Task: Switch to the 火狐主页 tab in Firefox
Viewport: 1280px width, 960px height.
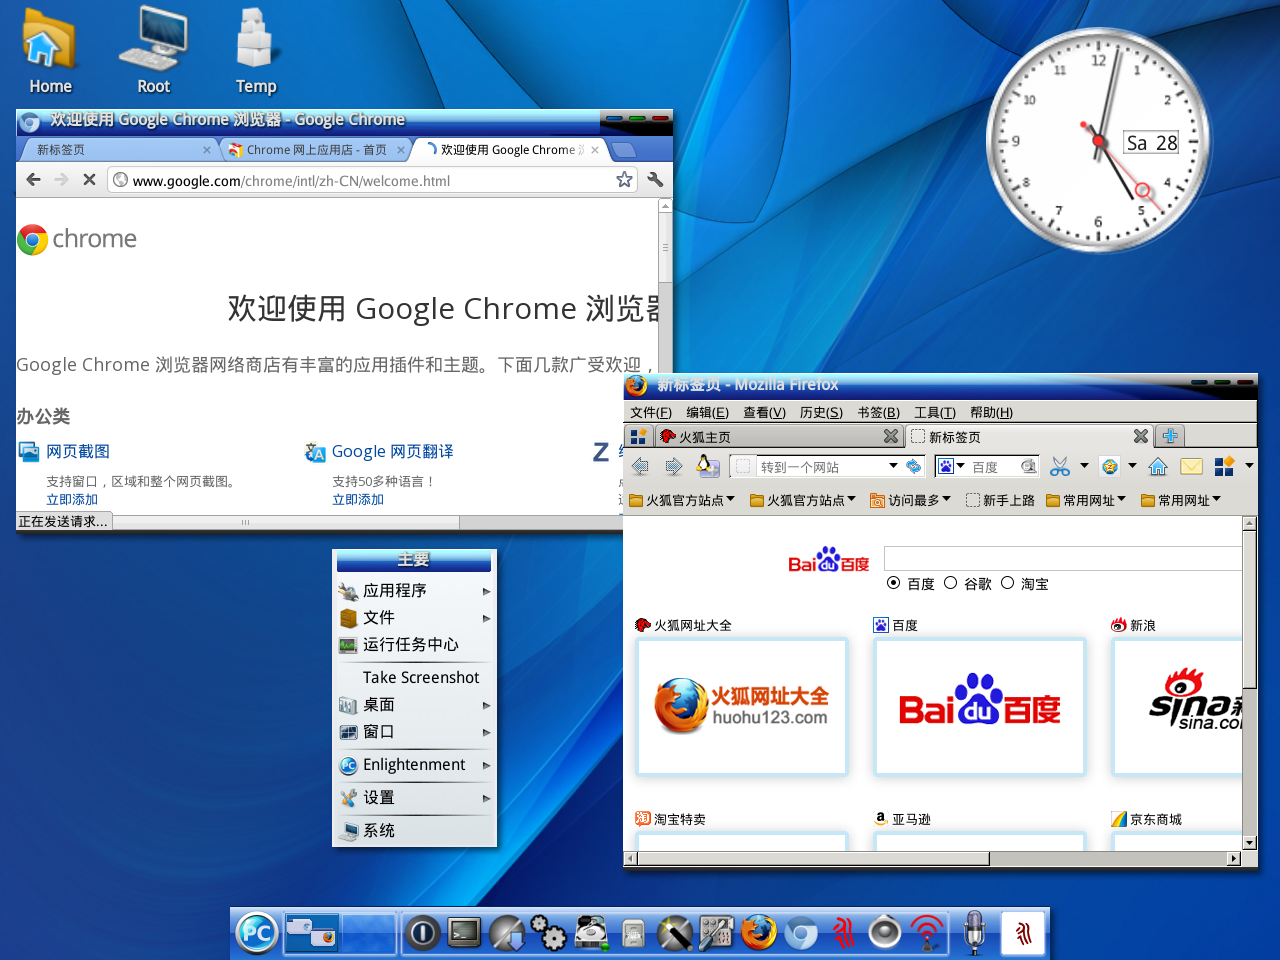Action: coord(778,437)
